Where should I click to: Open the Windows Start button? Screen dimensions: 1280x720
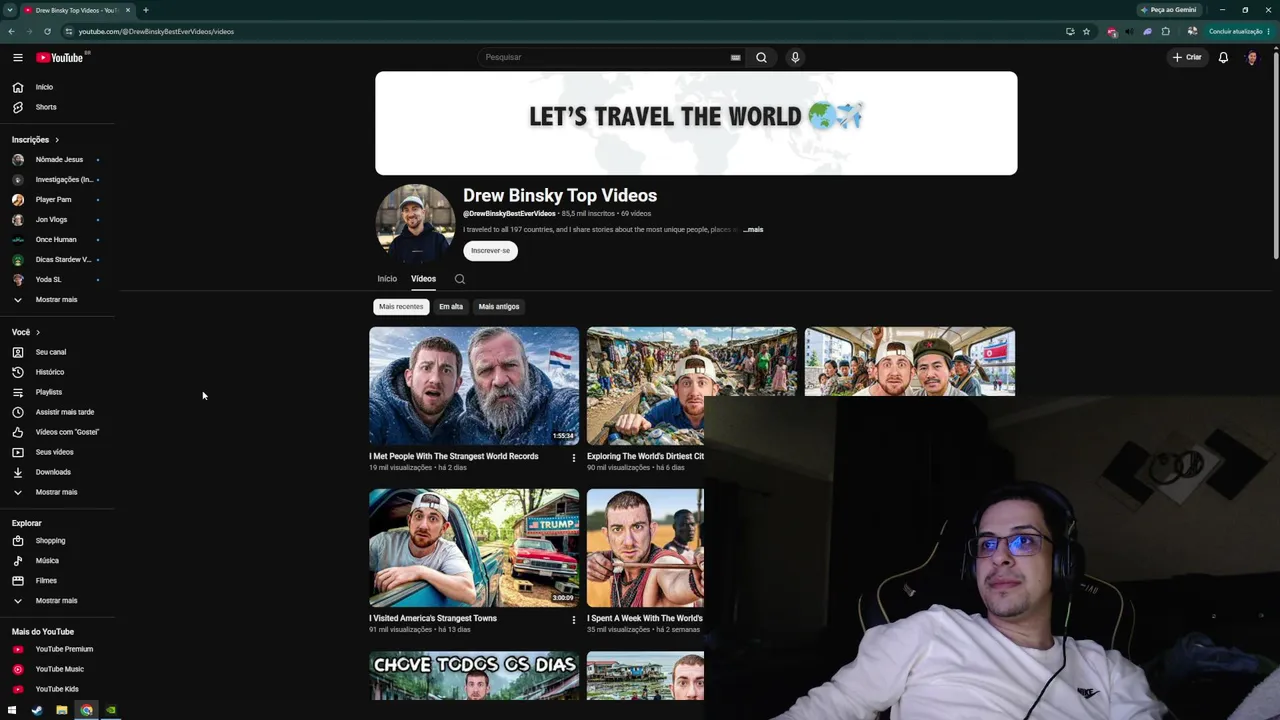click(12, 710)
